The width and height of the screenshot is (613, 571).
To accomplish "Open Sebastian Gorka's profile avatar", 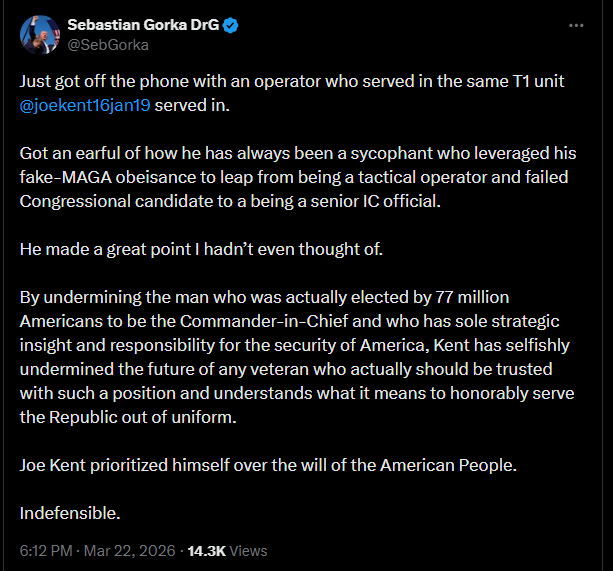I will click(37, 34).
